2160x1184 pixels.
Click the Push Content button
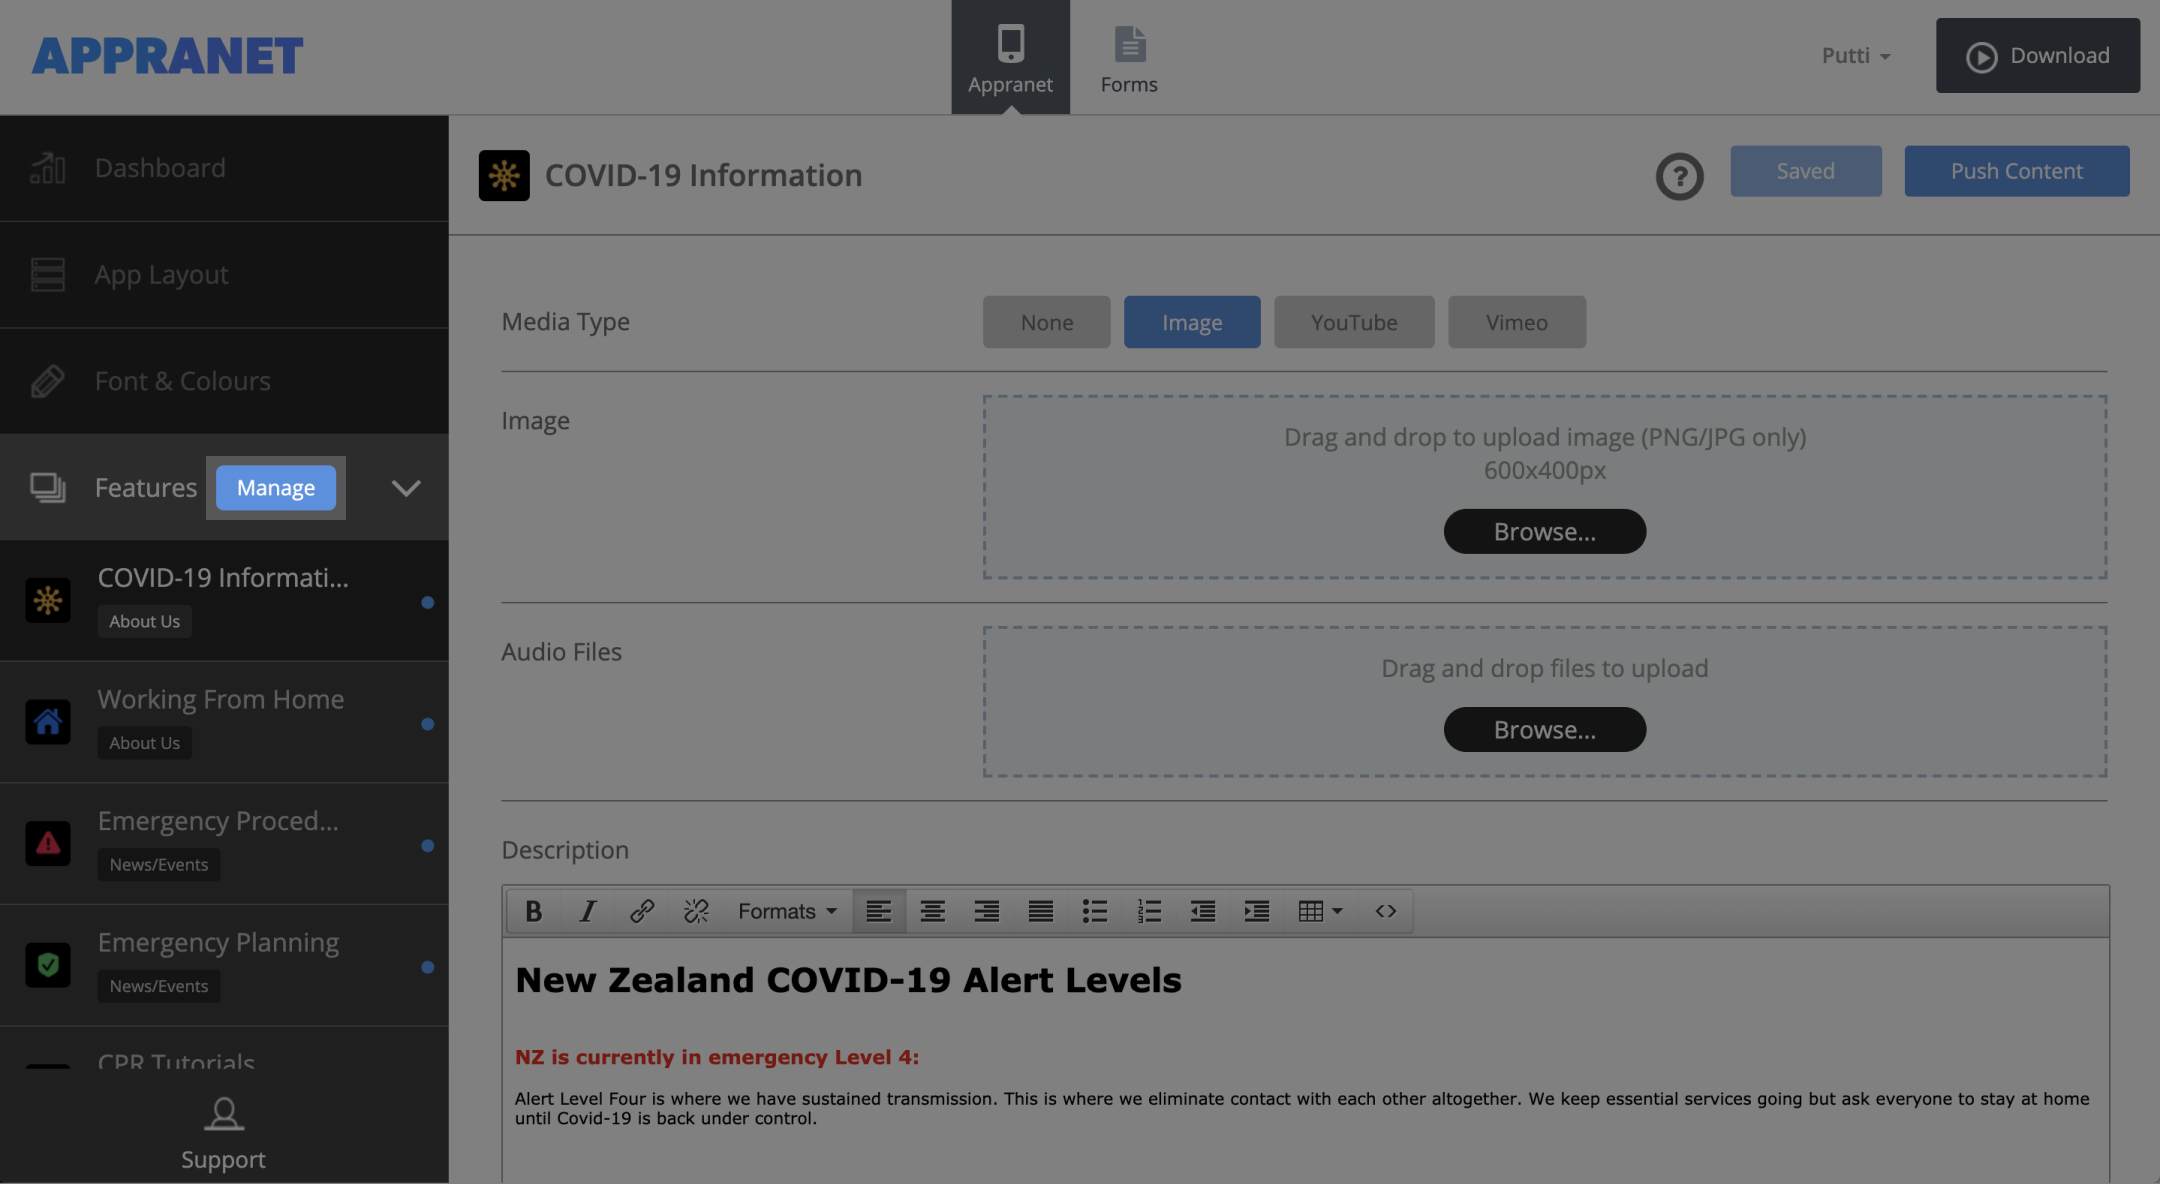pyautogui.click(x=2017, y=171)
